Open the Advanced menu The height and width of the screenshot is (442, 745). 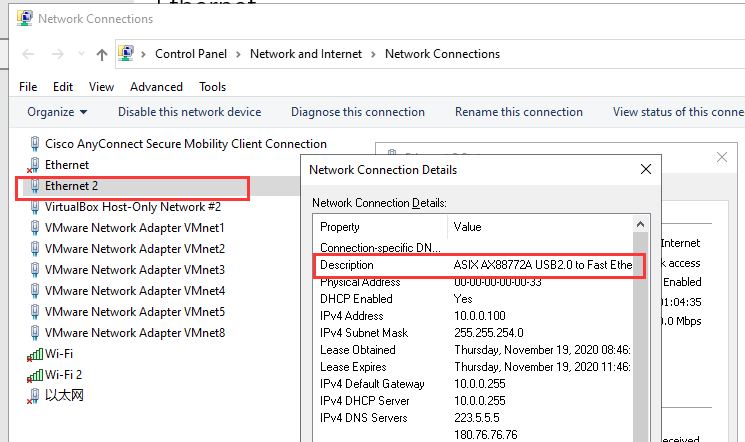click(156, 87)
